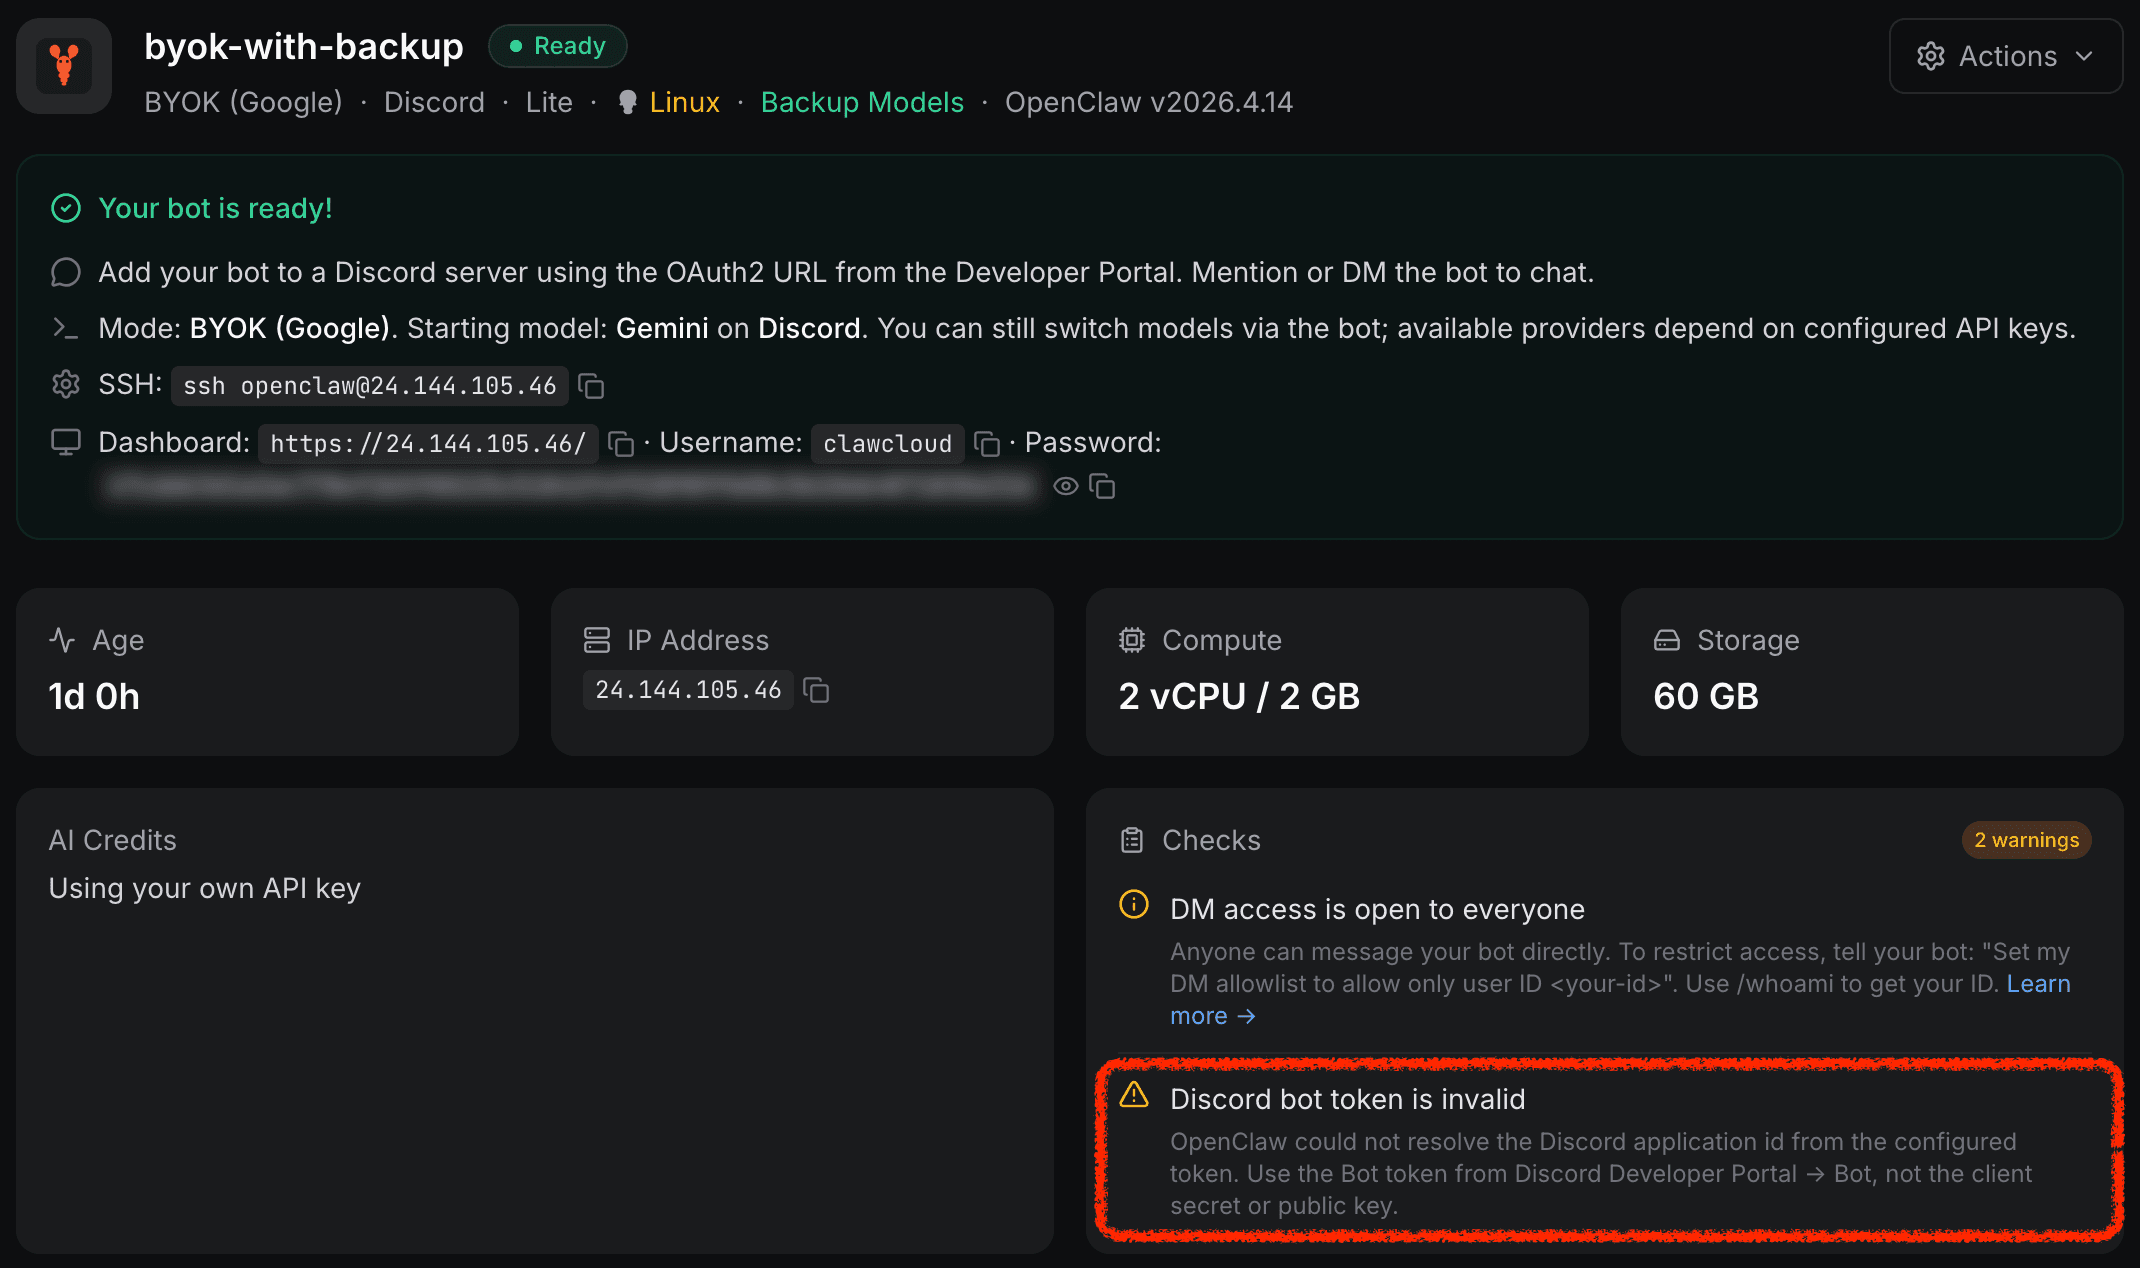Reveal the masked password
This screenshot has width=2140, height=1268.
pos(1064,486)
